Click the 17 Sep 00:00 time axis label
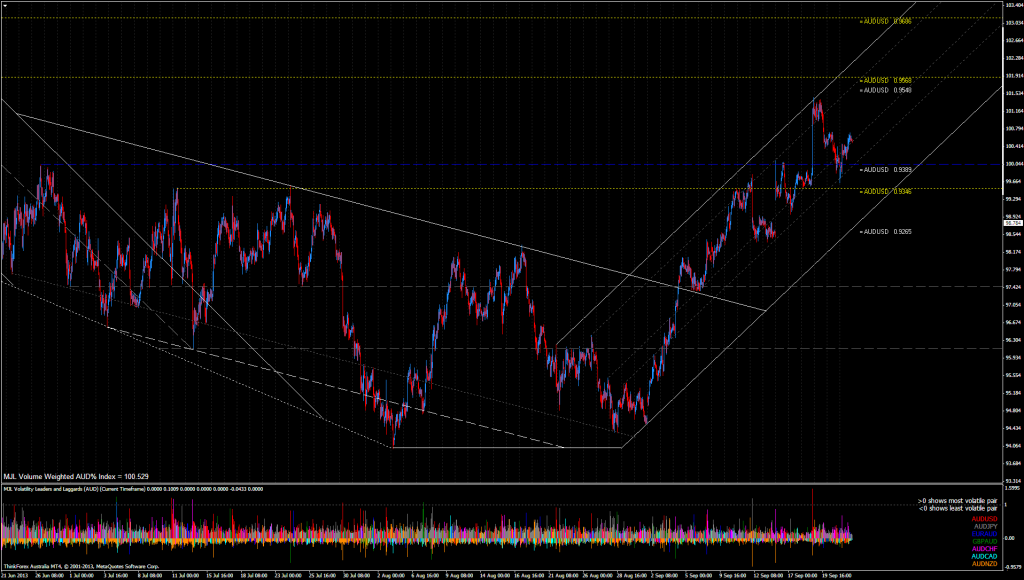The image size is (1024, 580). tap(802, 575)
